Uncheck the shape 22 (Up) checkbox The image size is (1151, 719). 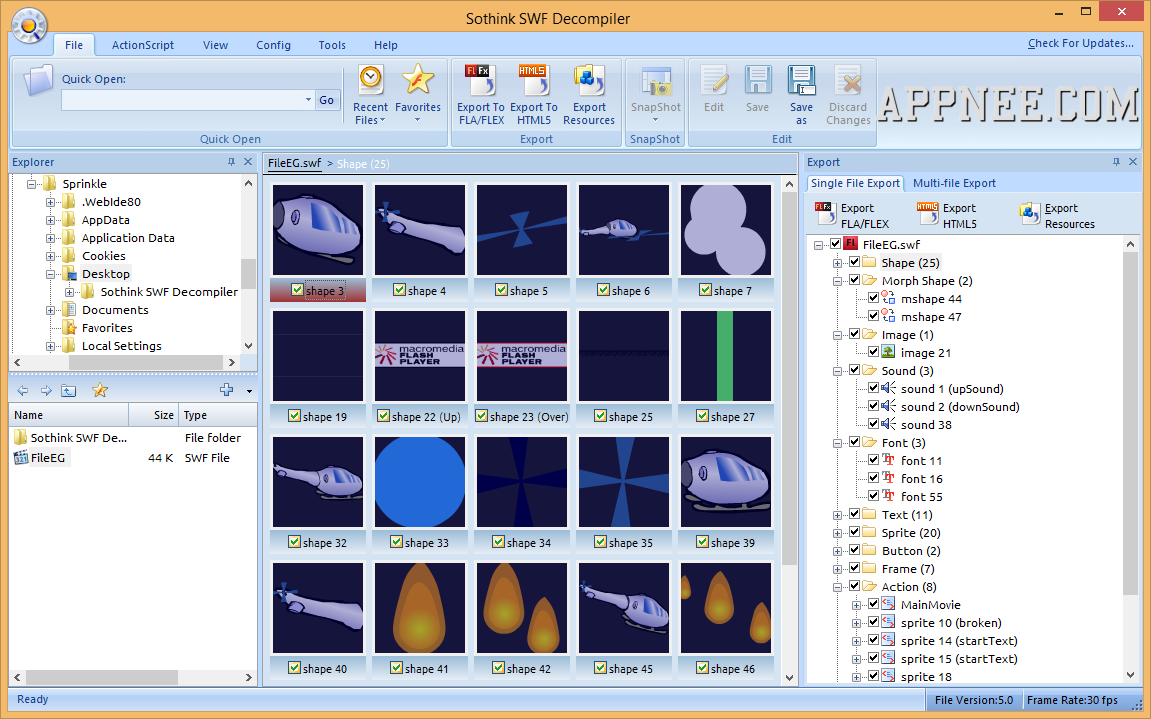pyautogui.click(x=383, y=416)
